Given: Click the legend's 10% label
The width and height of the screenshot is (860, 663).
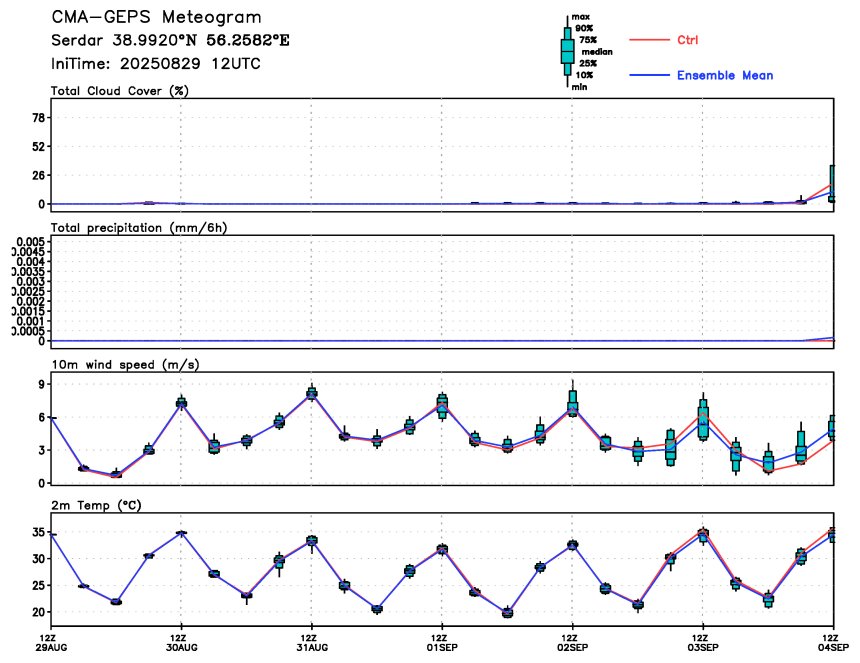Looking at the screenshot, I should tap(584, 75).
